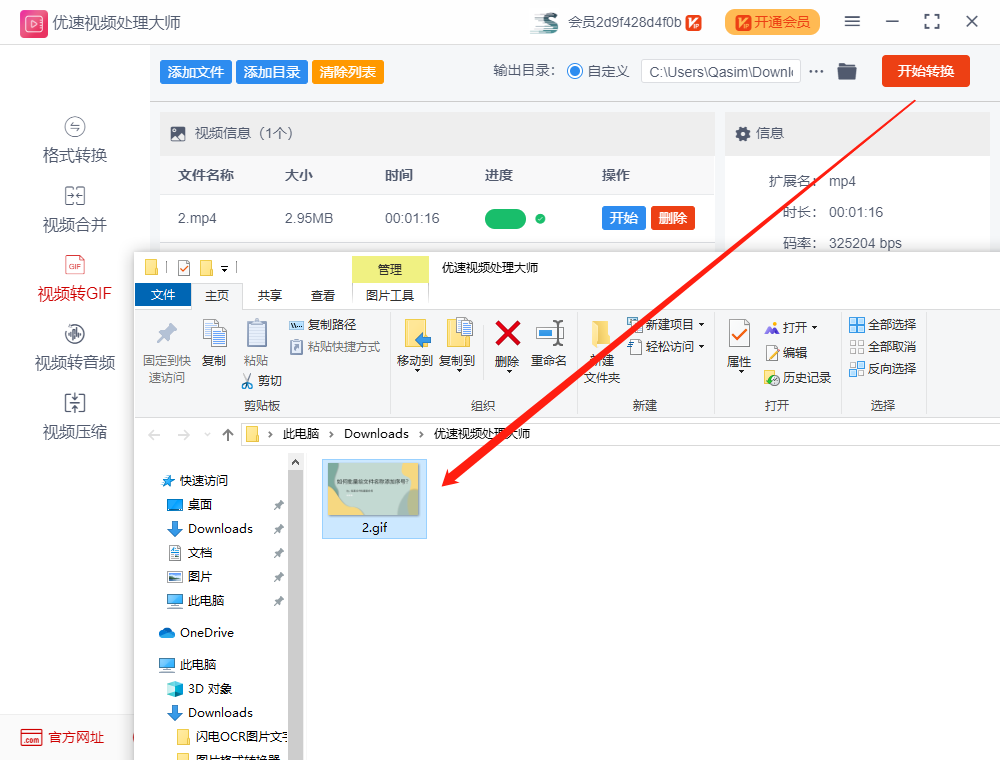Open the 文件 tab in Explorer ribbon
Screen dimensions: 1000x760
163,295
